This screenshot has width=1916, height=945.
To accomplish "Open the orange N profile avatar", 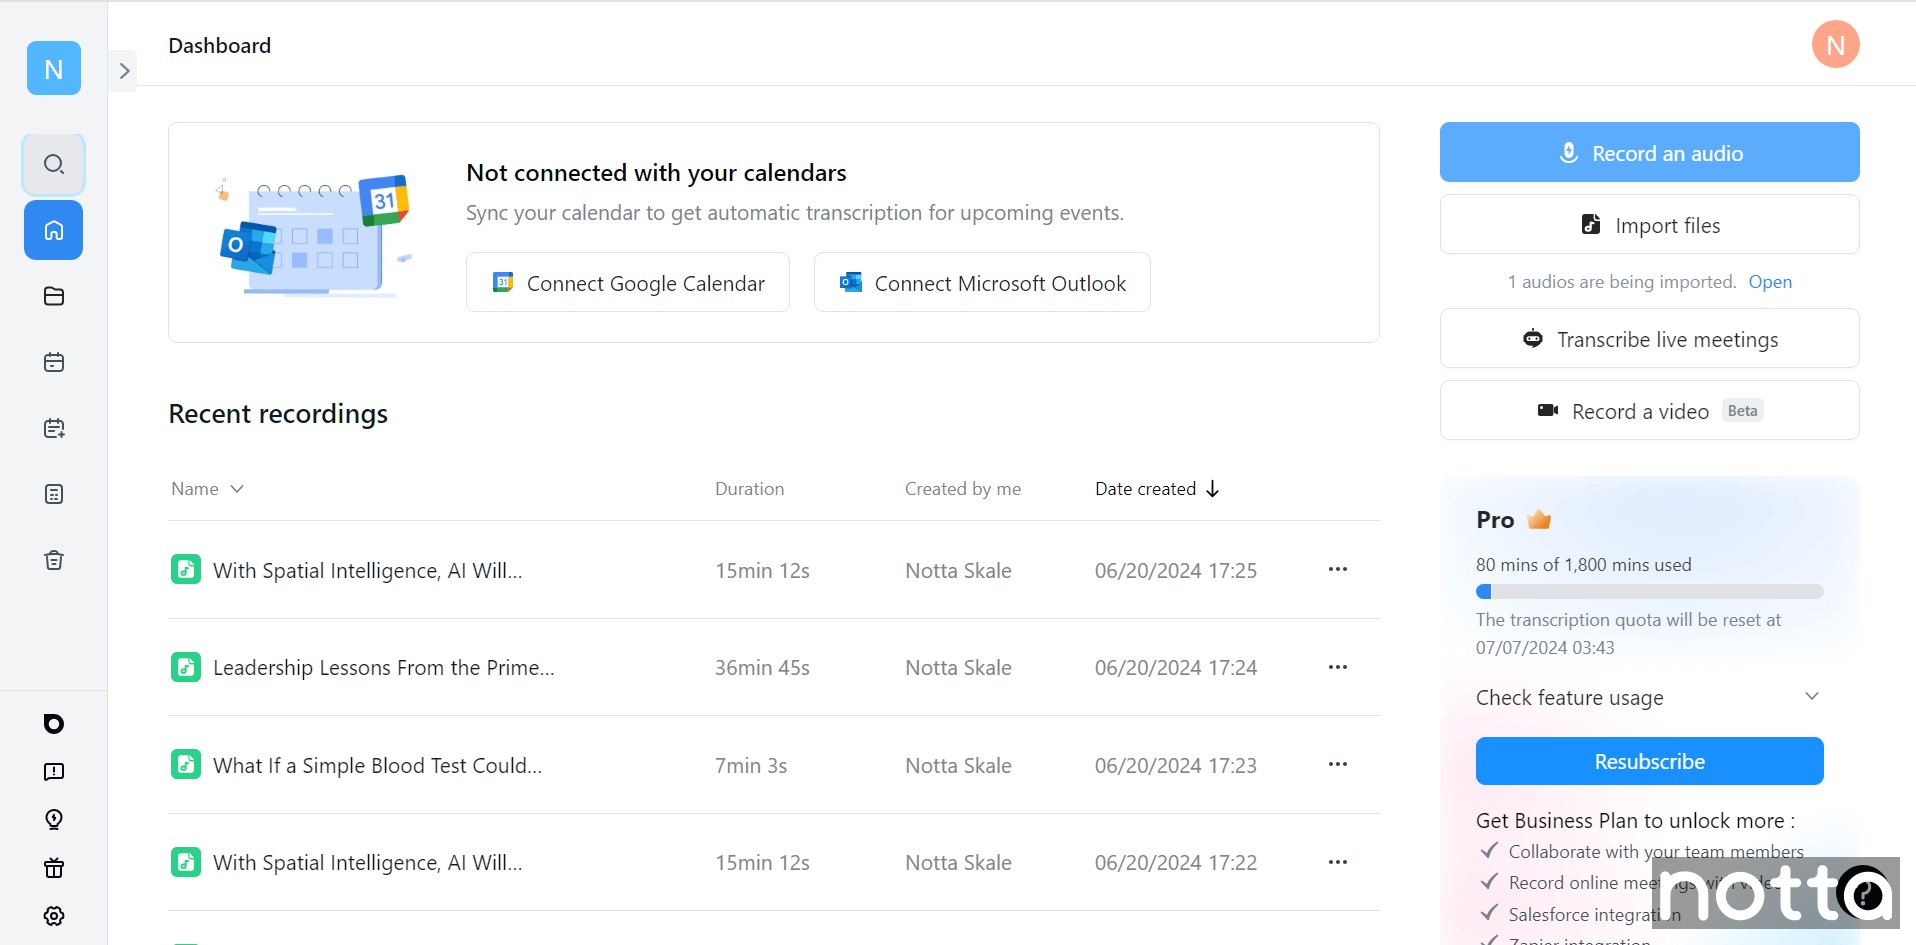I will (1836, 44).
